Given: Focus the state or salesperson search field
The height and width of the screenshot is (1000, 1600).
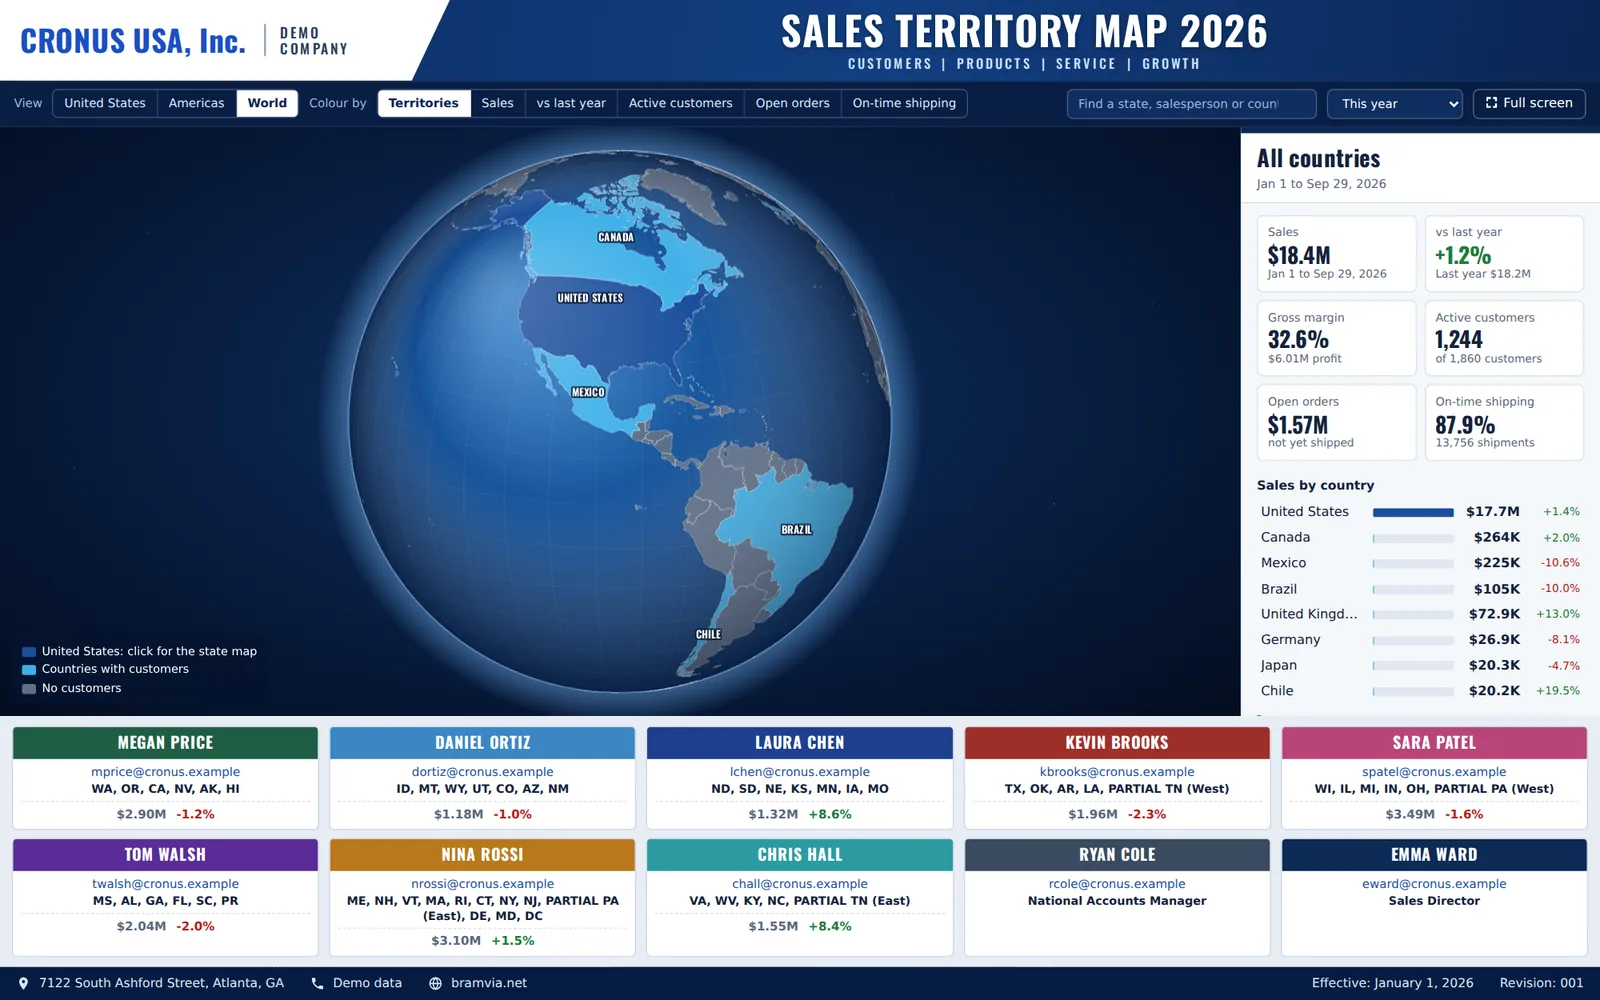Looking at the screenshot, I should coord(1192,104).
